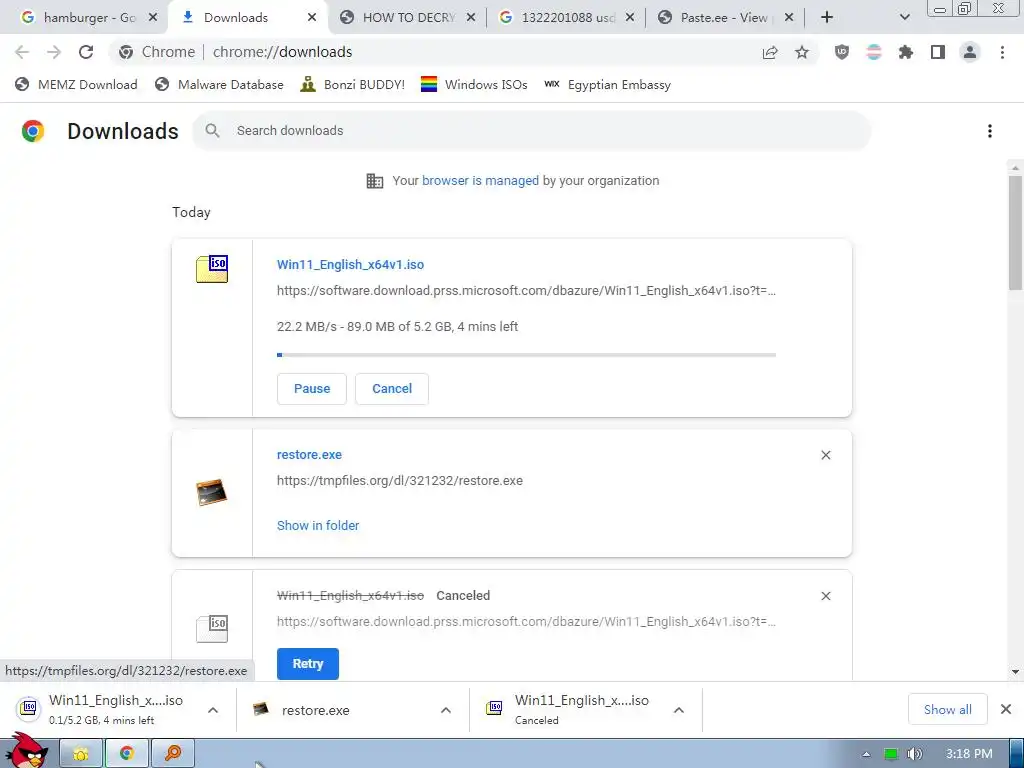Image resolution: width=1024 pixels, height=768 pixels.
Task: Open the file explorer taskbar button
Action: pos(81,754)
